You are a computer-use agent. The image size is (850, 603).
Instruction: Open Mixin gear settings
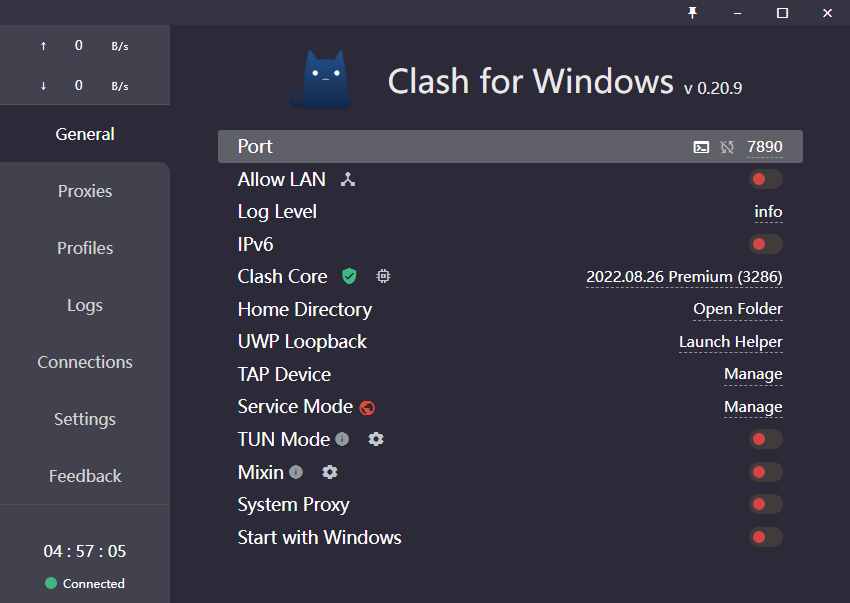click(x=330, y=472)
